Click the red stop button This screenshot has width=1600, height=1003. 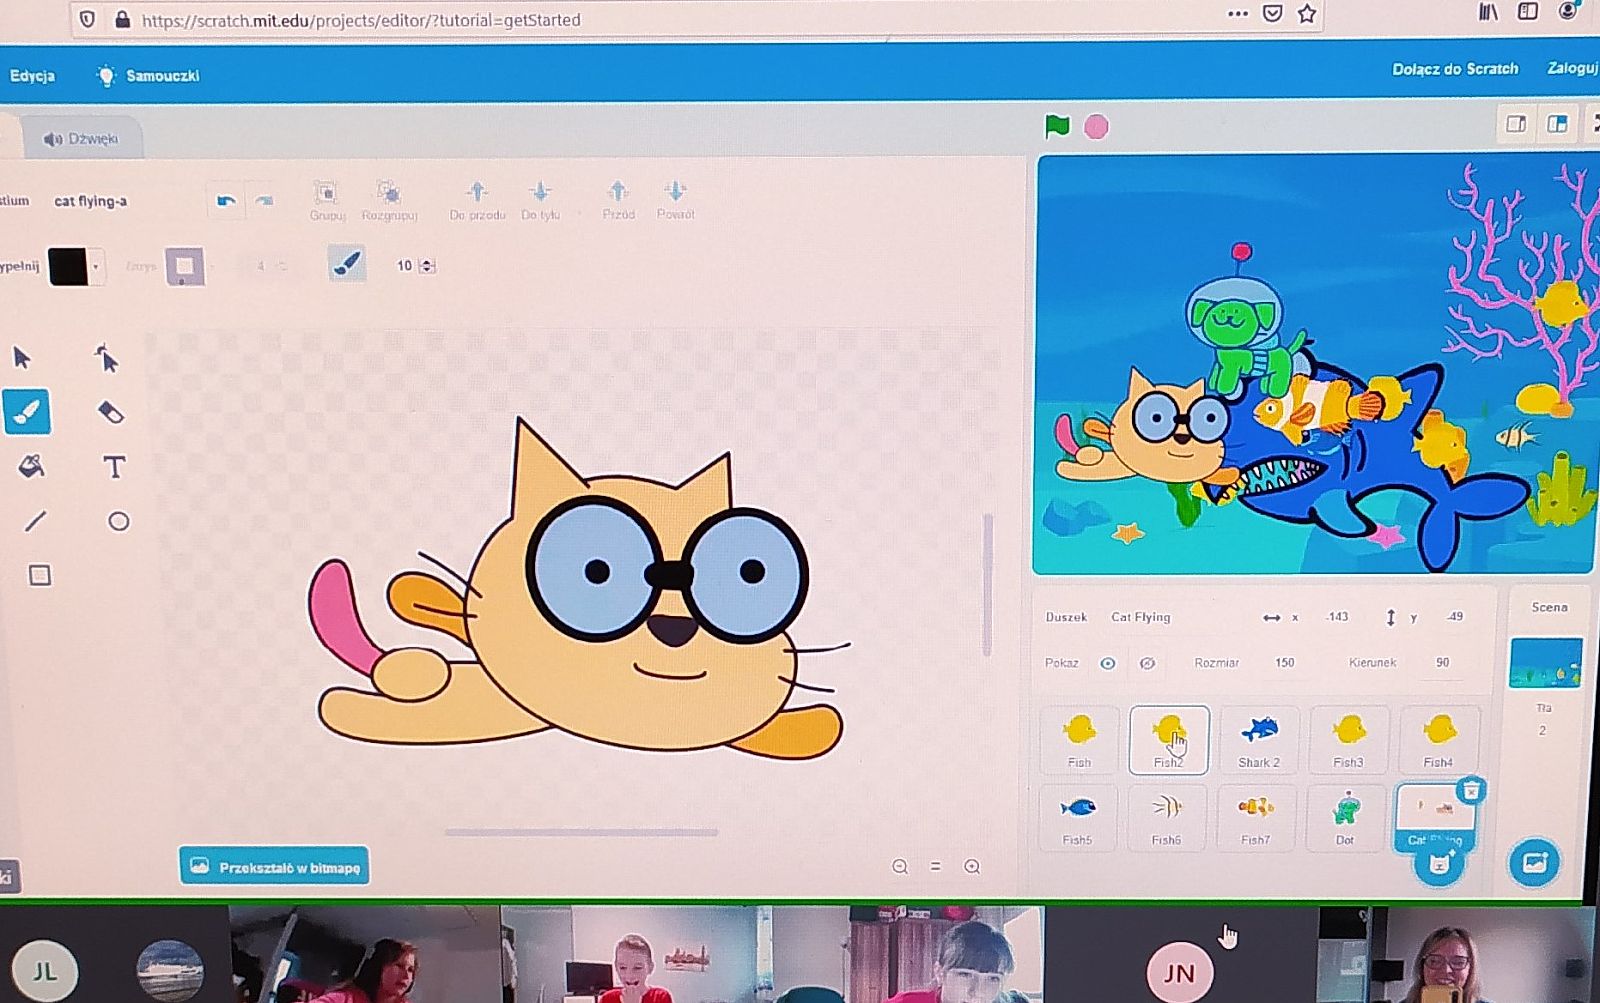(1096, 127)
